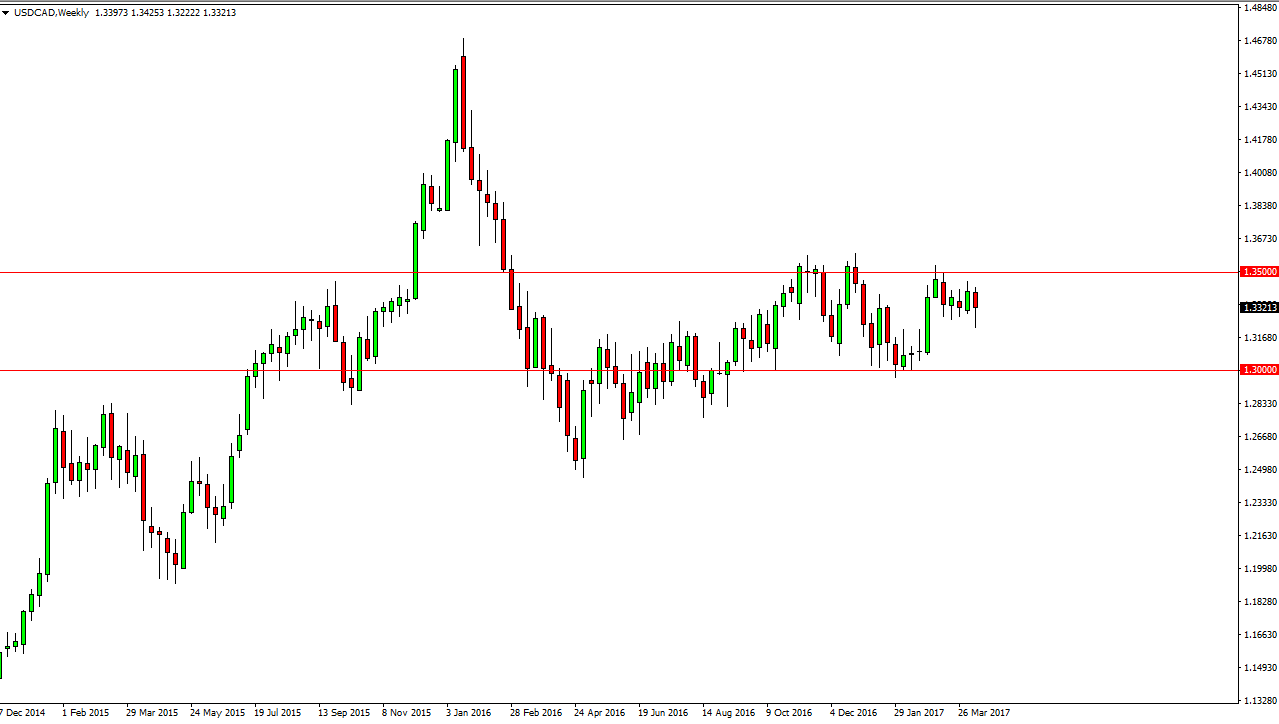The image size is (1279, 724).
Task: Click the red 1.35000 price tag
Action: pos(1258,271)
